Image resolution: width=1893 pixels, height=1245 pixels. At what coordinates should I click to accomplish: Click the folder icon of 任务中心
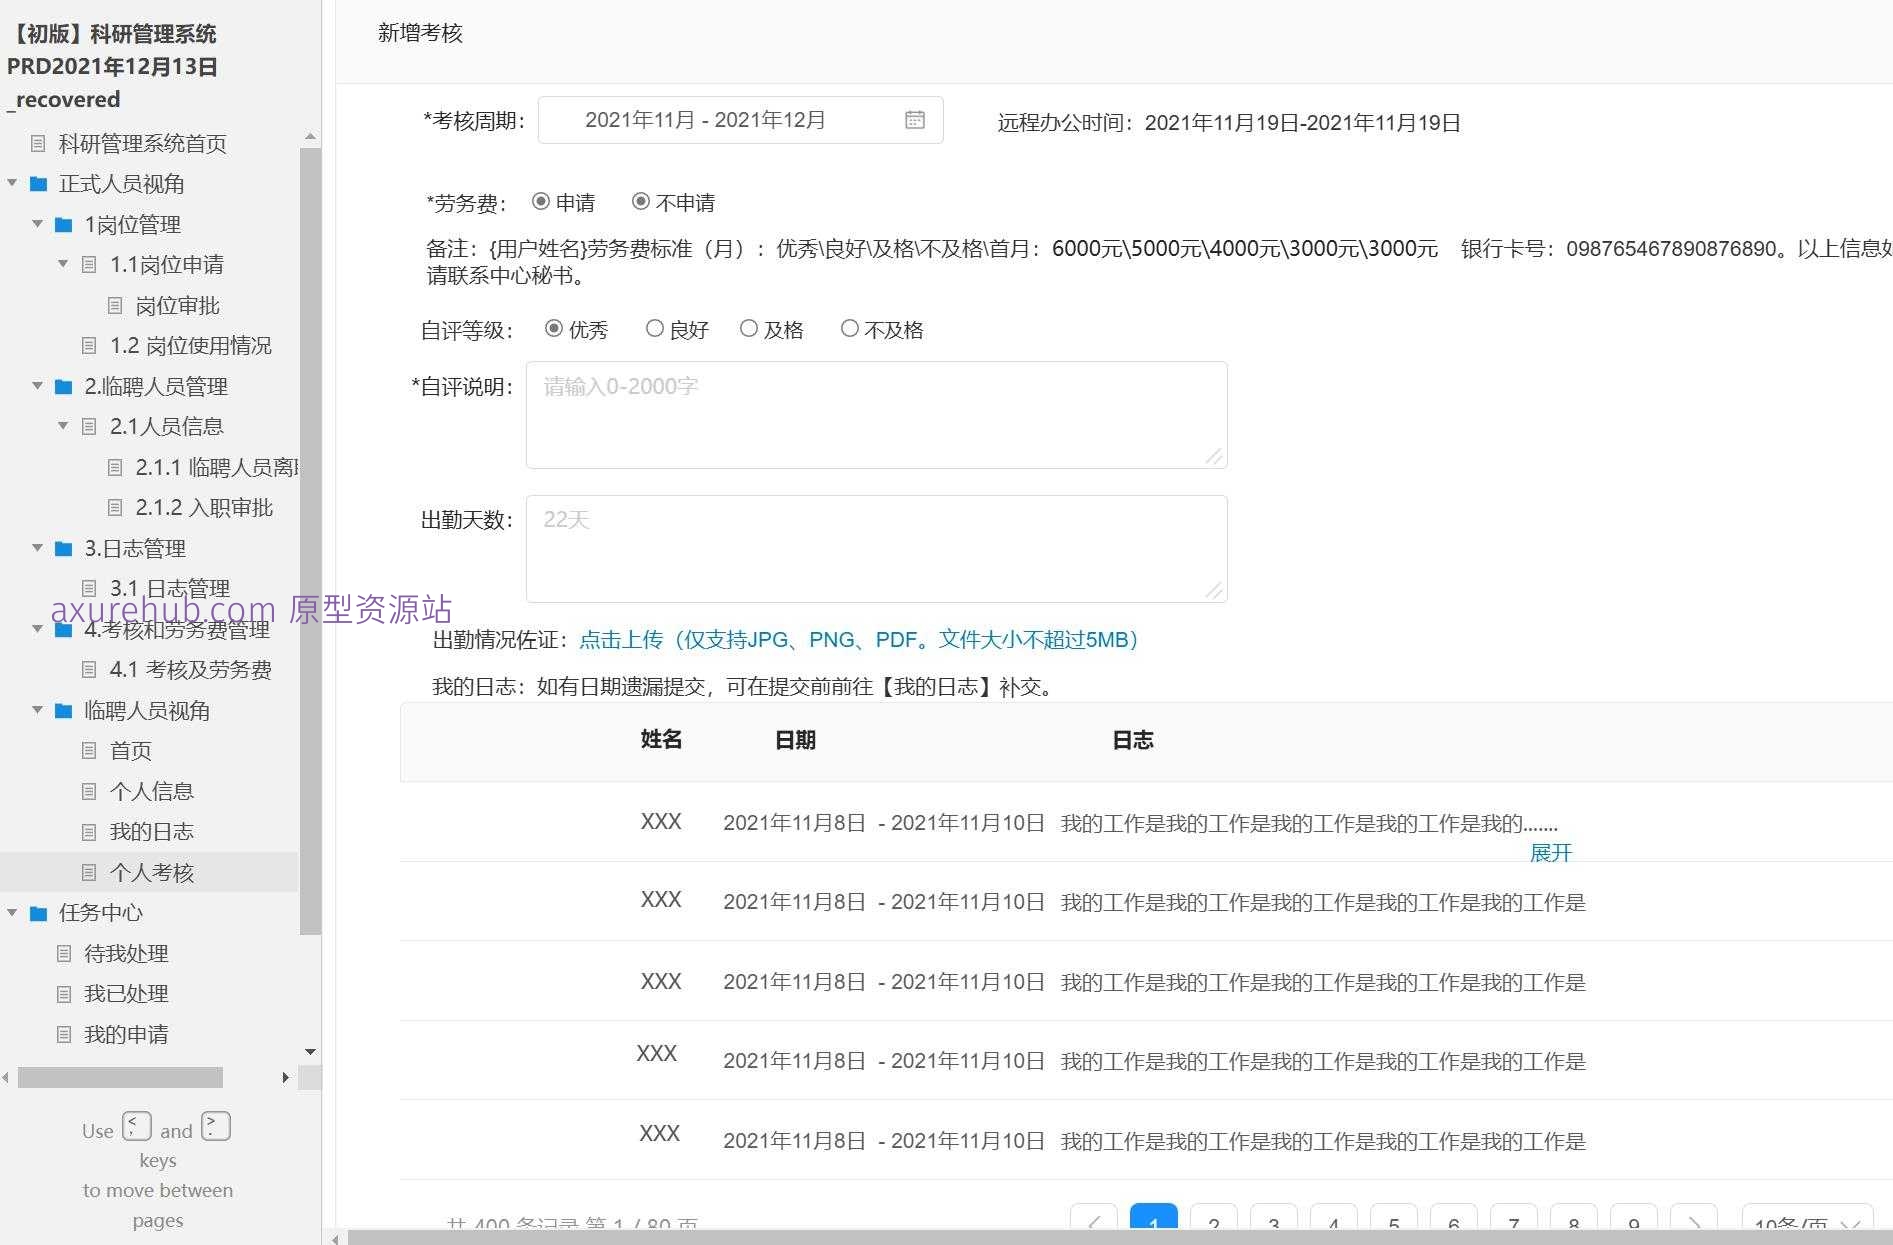(x=39, y=913)
